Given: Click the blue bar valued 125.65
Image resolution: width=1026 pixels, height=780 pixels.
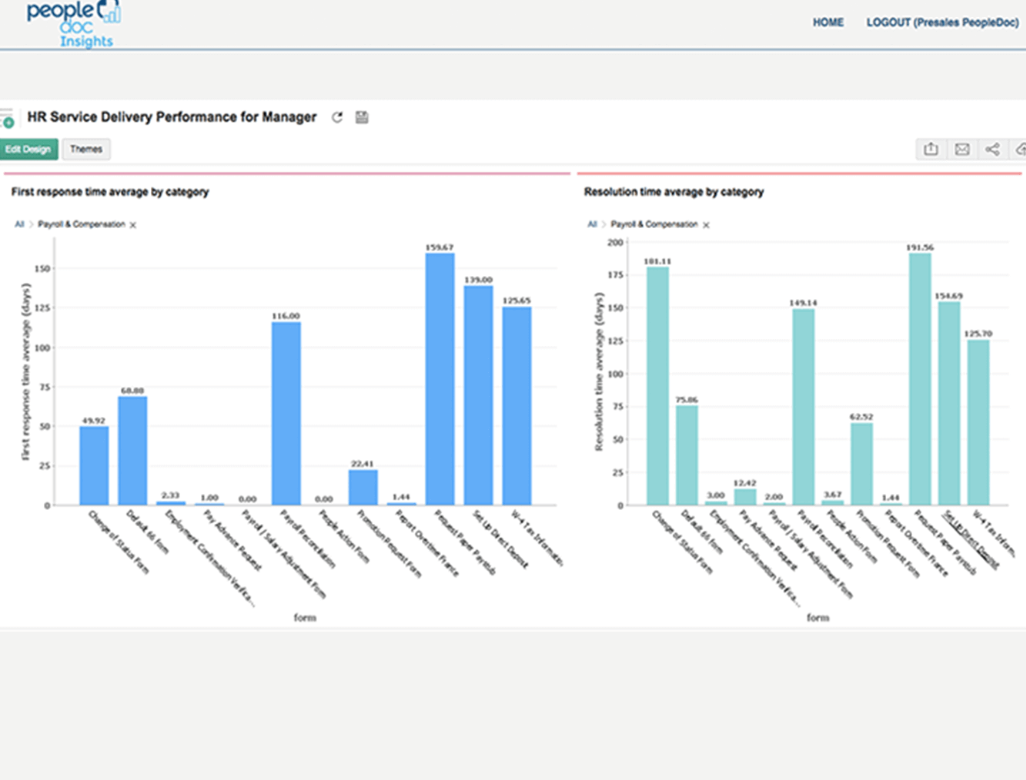Looking at the screenshot, I should 517,406.
